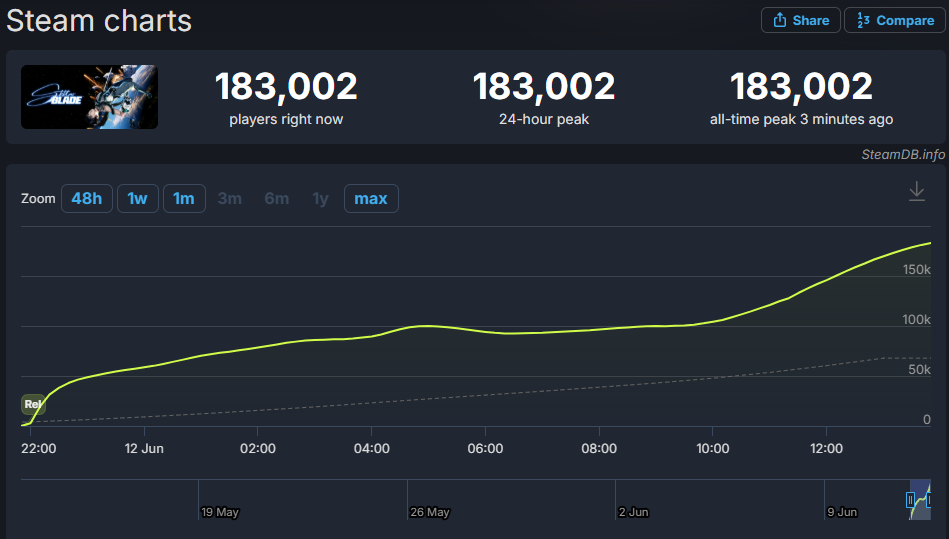Click the 22:00 time axis label
The height and width of the screenshot is (539, 949).
(x=39, y=448)
